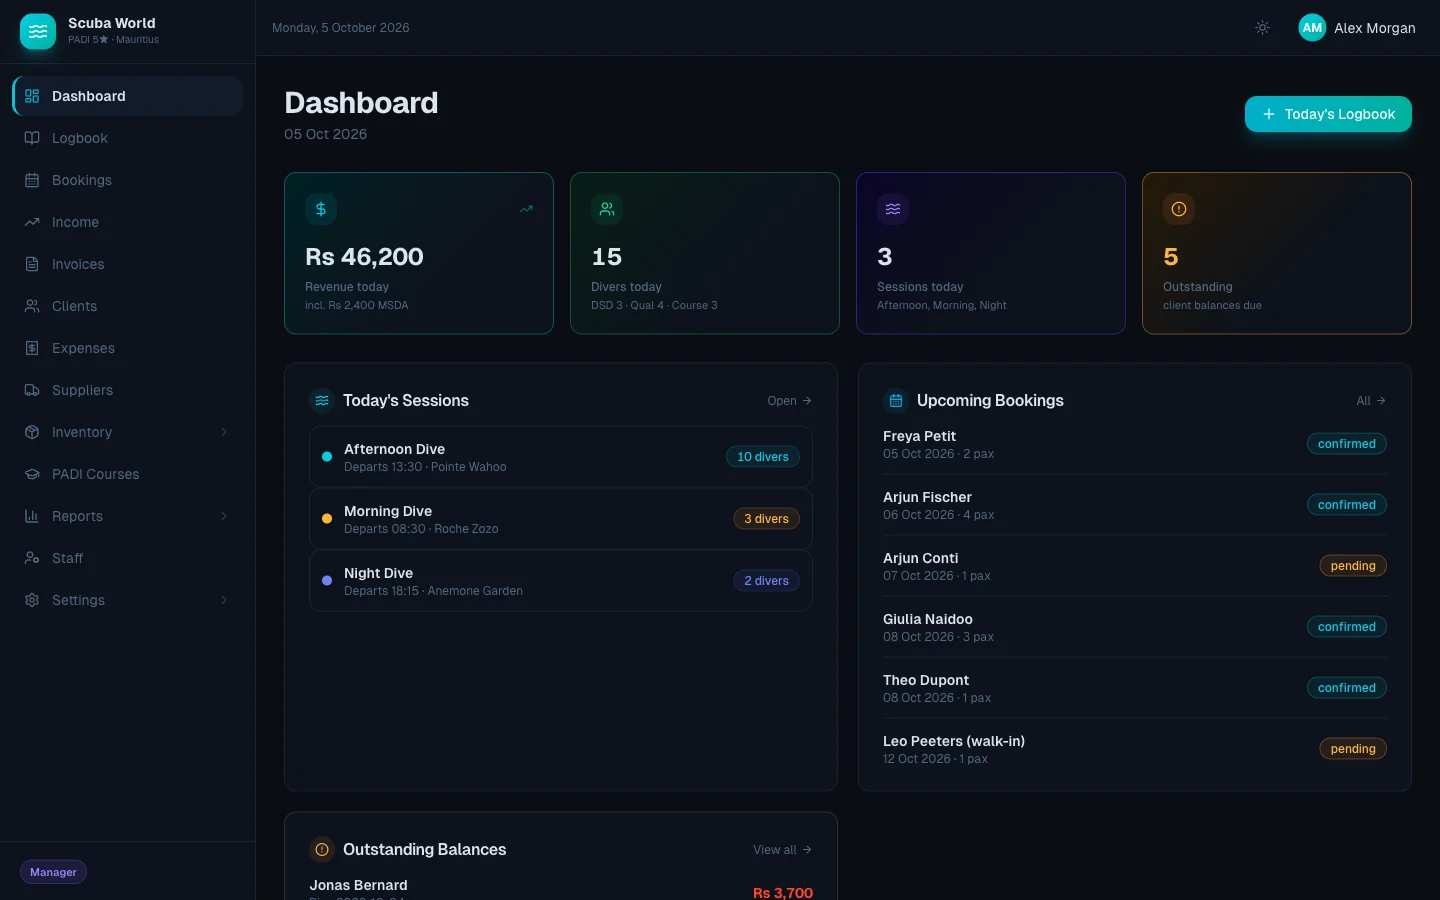Expand the Settings submenu chevron
1440x900 pixels.
click(224, 600)
